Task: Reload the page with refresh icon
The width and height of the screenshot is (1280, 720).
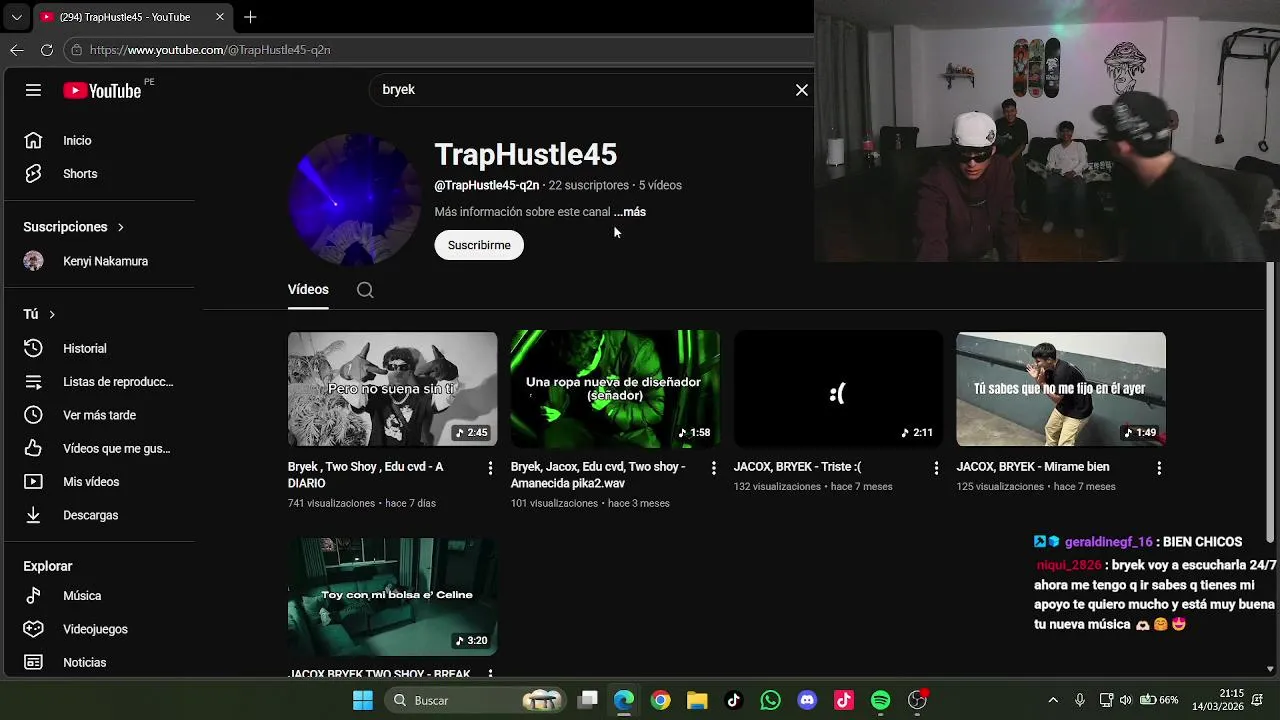Action: click(x=47, y=50)
